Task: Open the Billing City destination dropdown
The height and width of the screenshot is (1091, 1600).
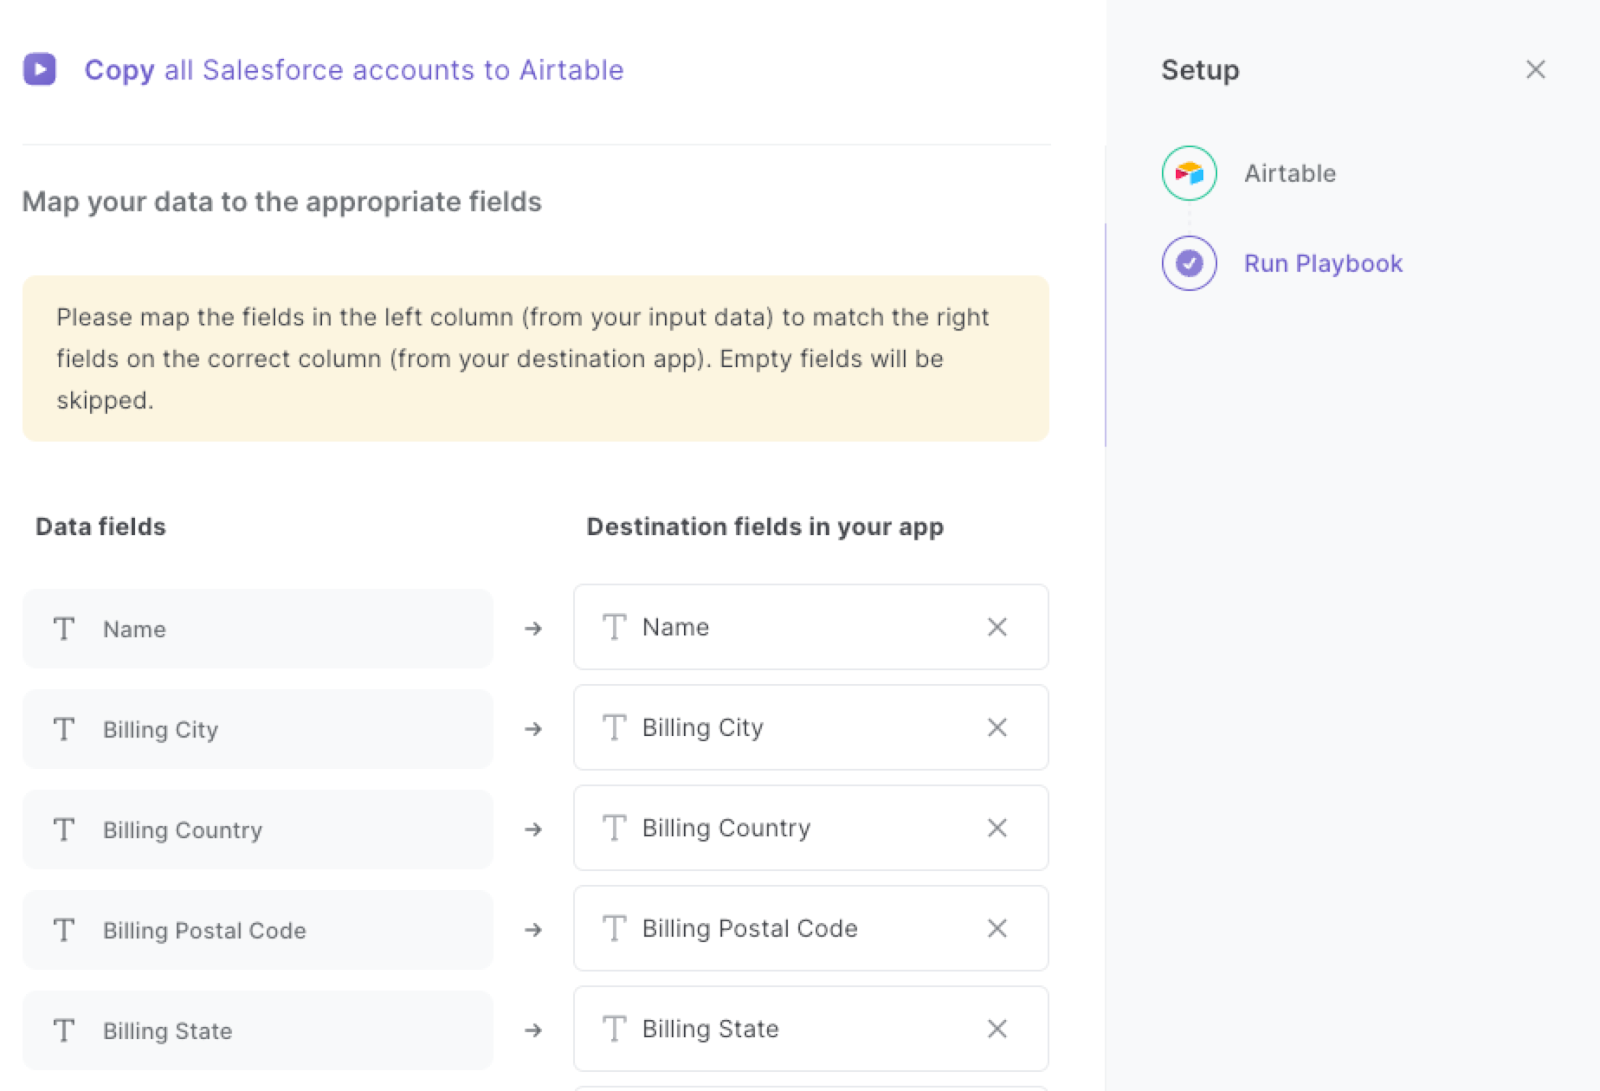Action: pos(811,728)
